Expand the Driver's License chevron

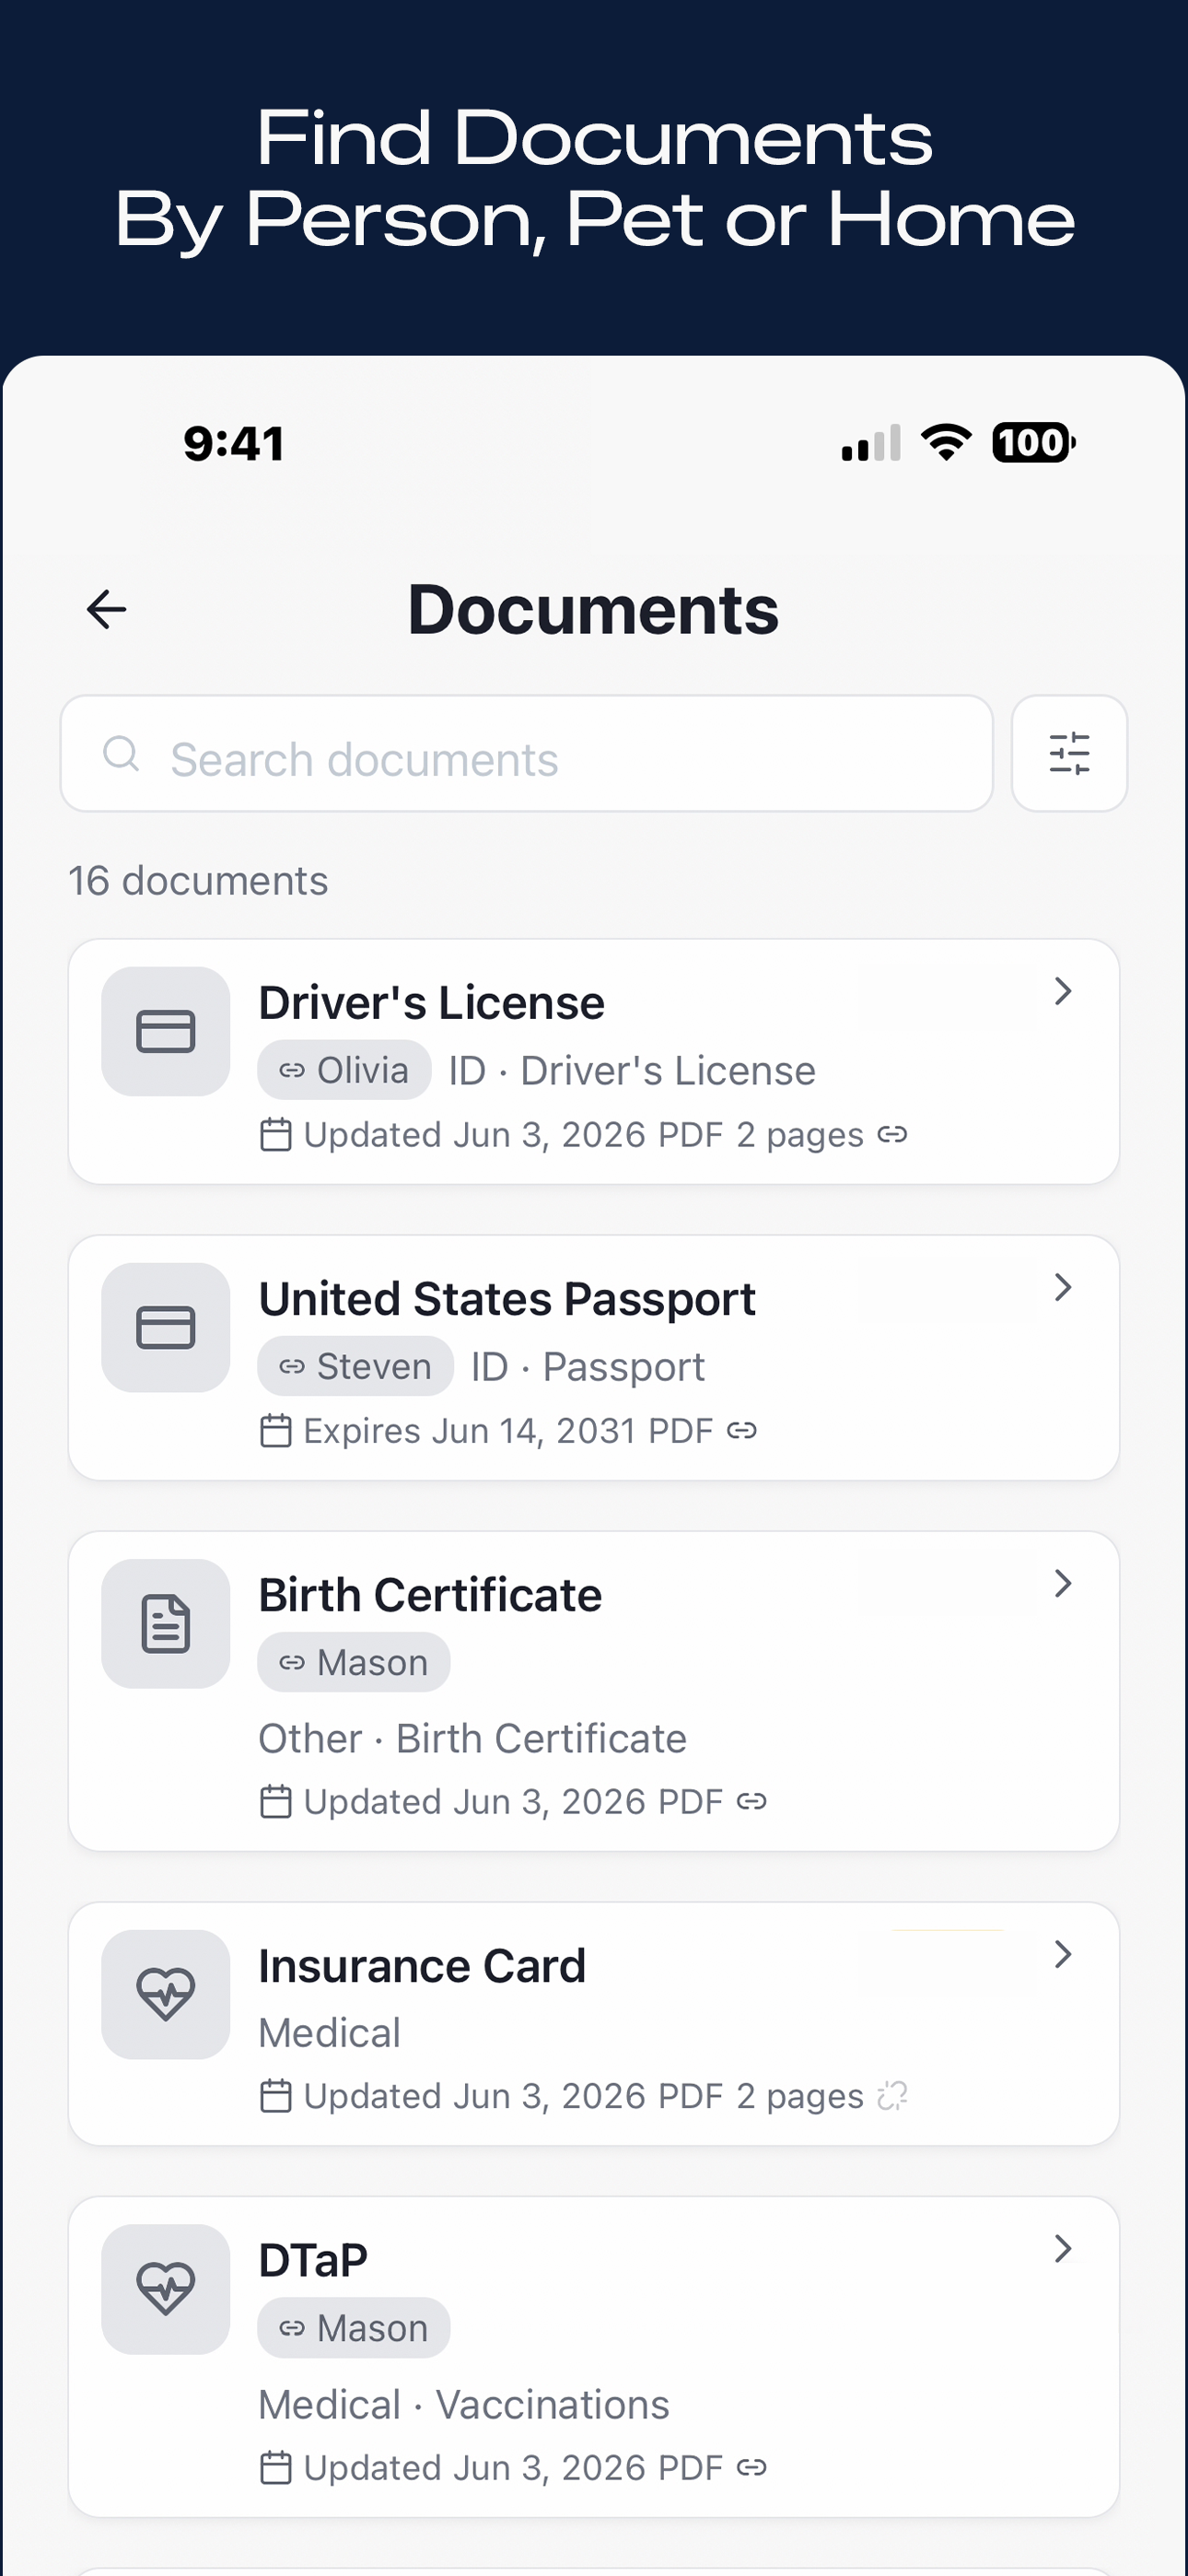click(x=1063, y=991)
